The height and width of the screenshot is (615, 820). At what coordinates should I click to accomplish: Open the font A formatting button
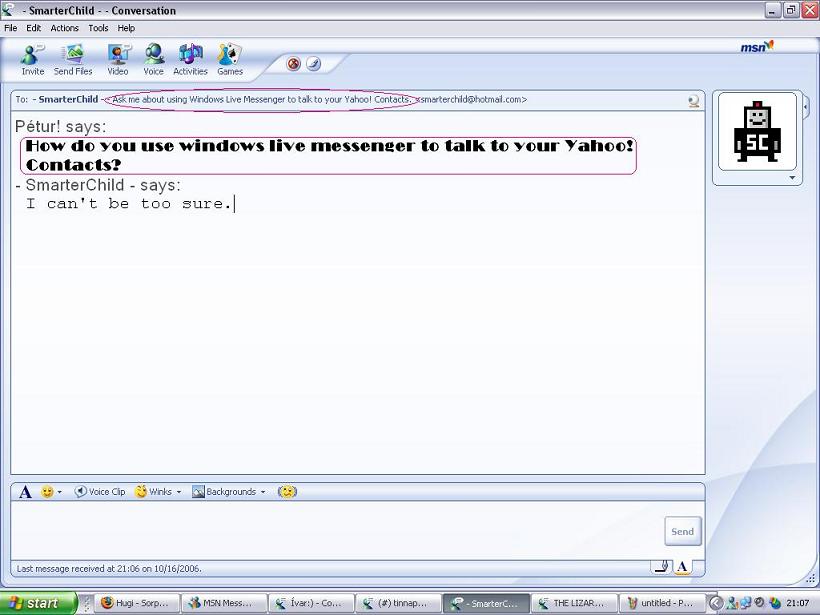pos(25,492)
